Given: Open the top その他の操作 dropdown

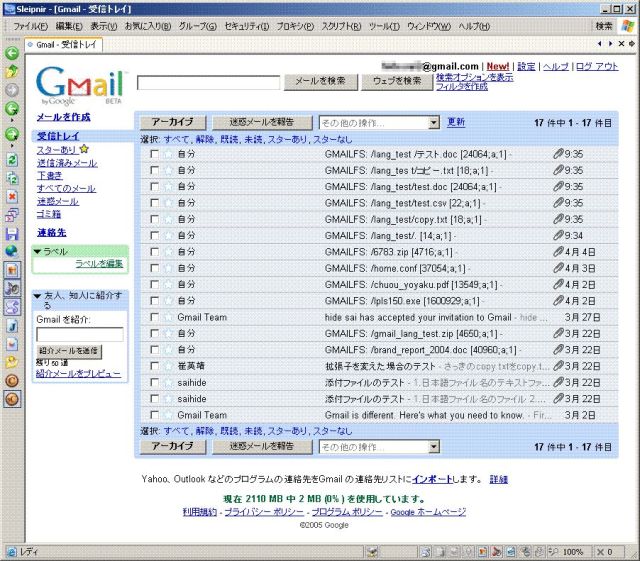Looking at the screenshot, I should [379, 122].
